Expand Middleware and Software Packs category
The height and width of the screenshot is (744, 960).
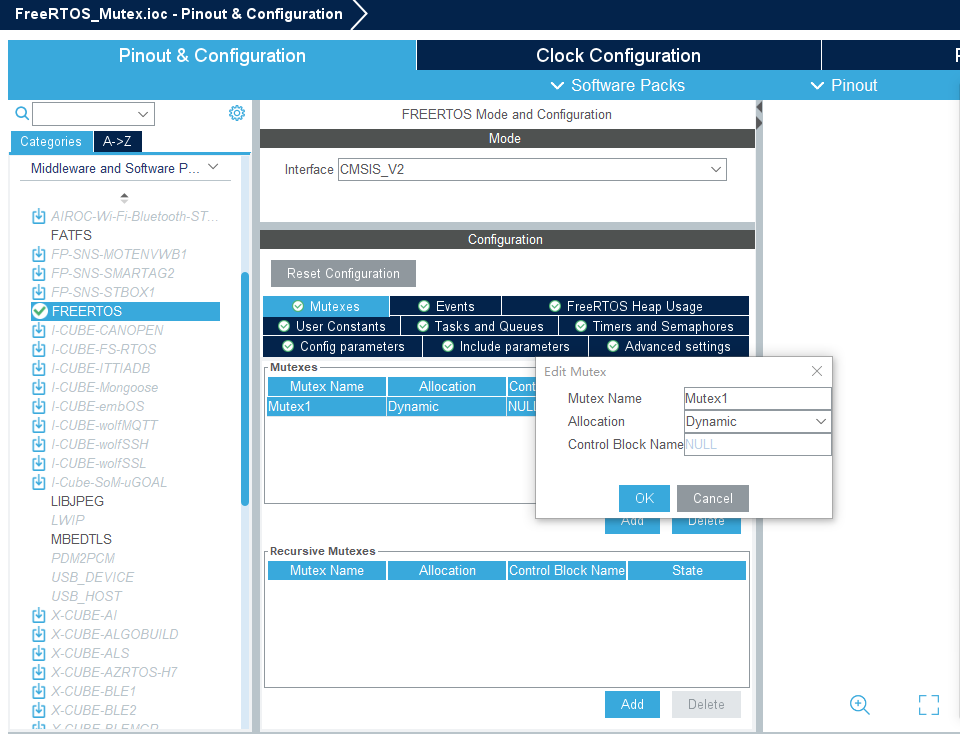(x=213, y=167)
